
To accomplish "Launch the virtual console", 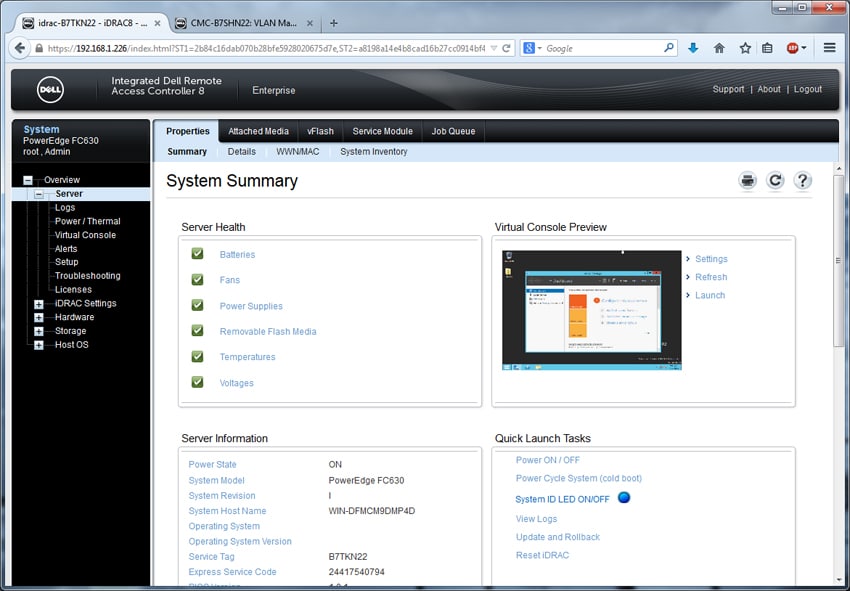I will [710, 296].
